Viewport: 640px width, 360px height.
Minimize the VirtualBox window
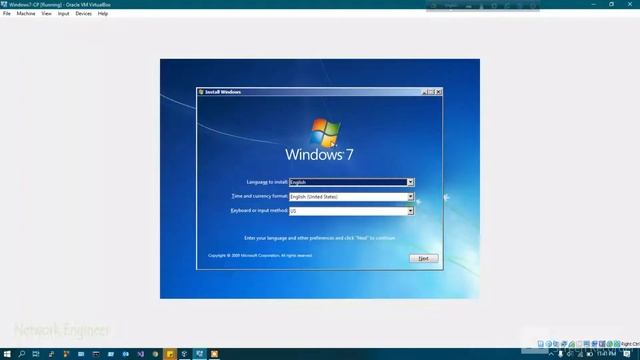[x=593, y=4]
